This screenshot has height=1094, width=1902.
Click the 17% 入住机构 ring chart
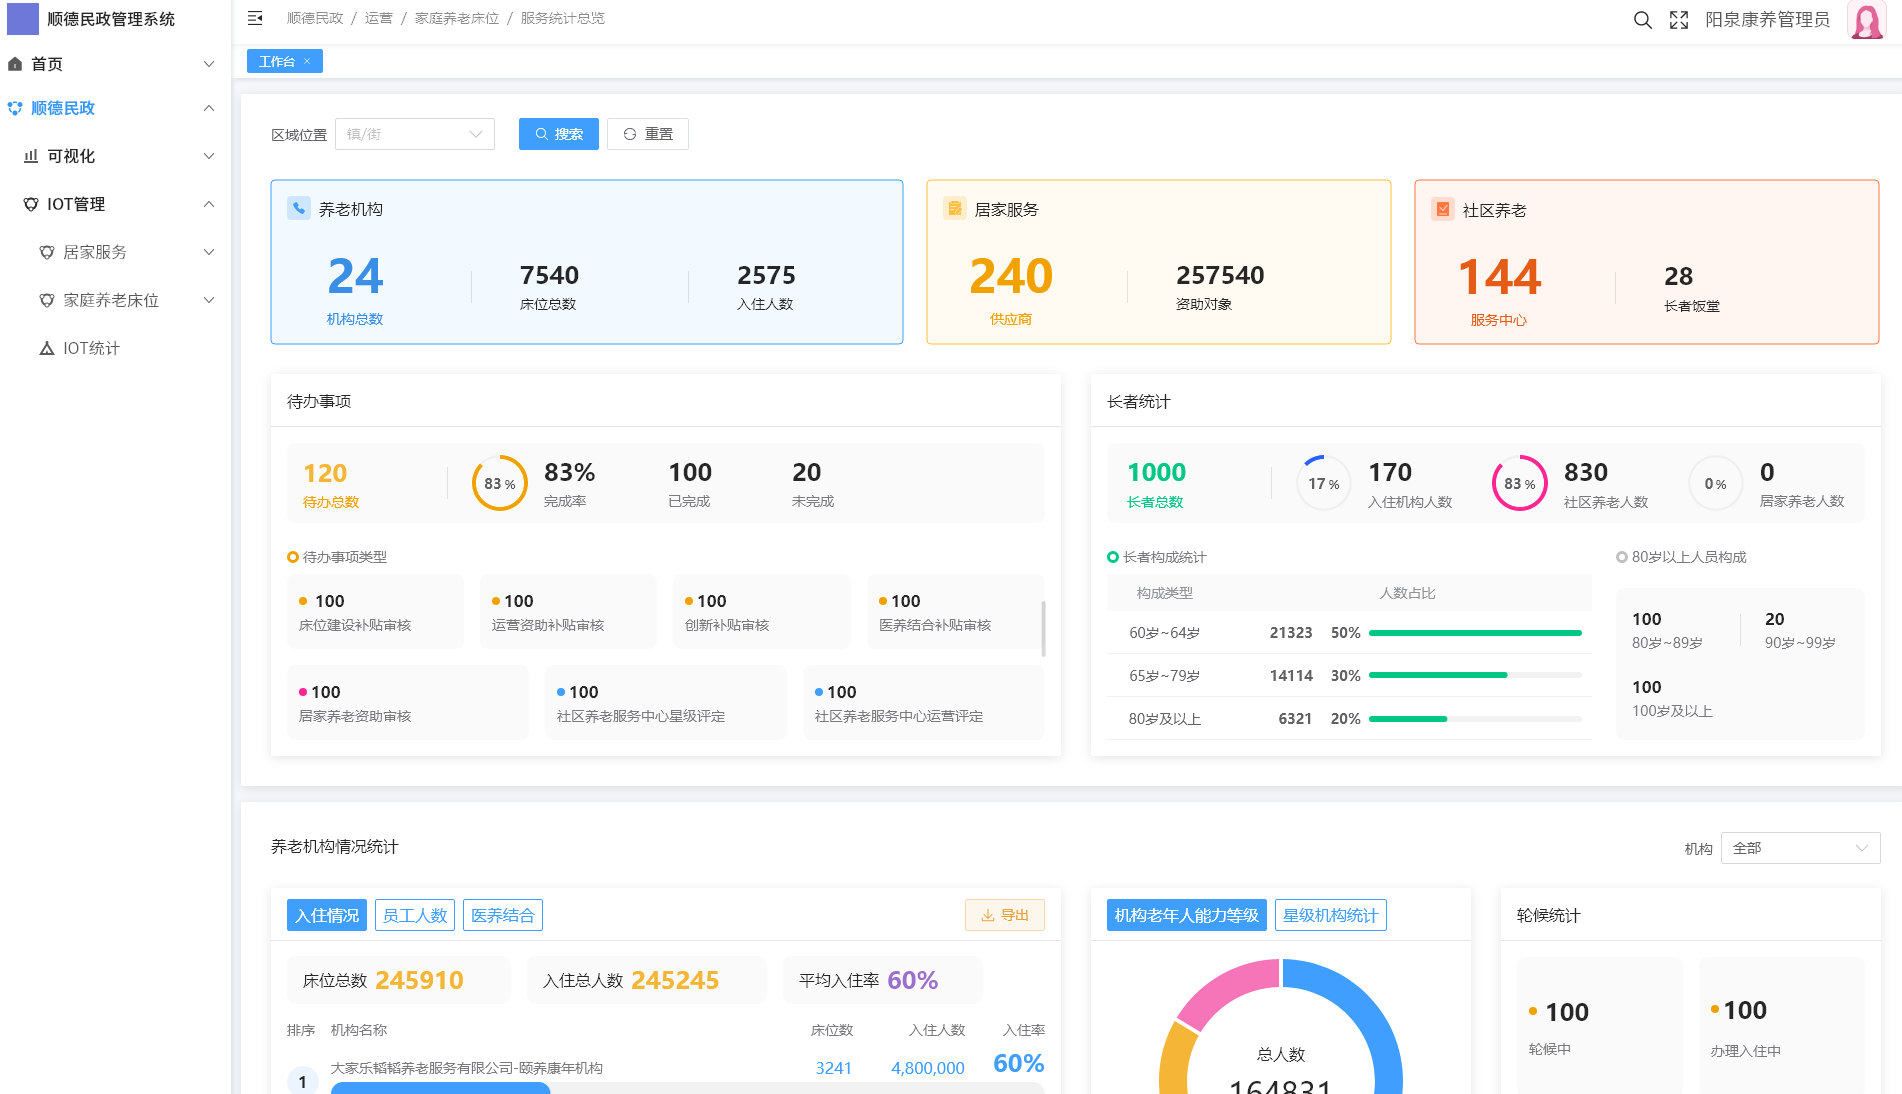tap(1324, 483)
